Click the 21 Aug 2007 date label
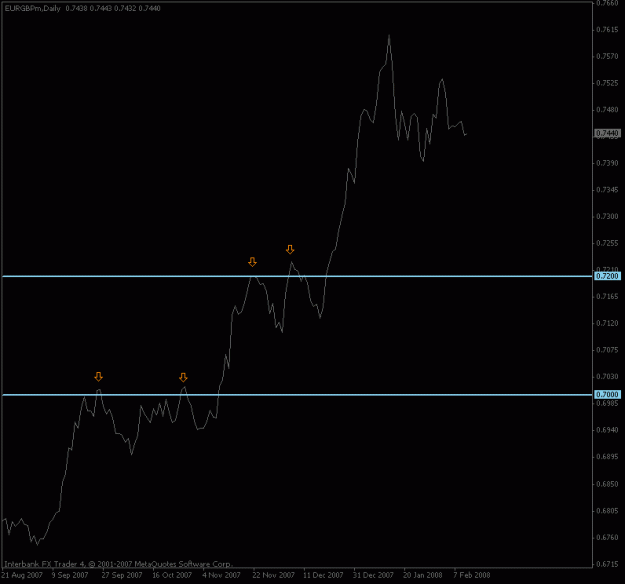The width and height of the screenshot is (625, 584). (22, 575)
